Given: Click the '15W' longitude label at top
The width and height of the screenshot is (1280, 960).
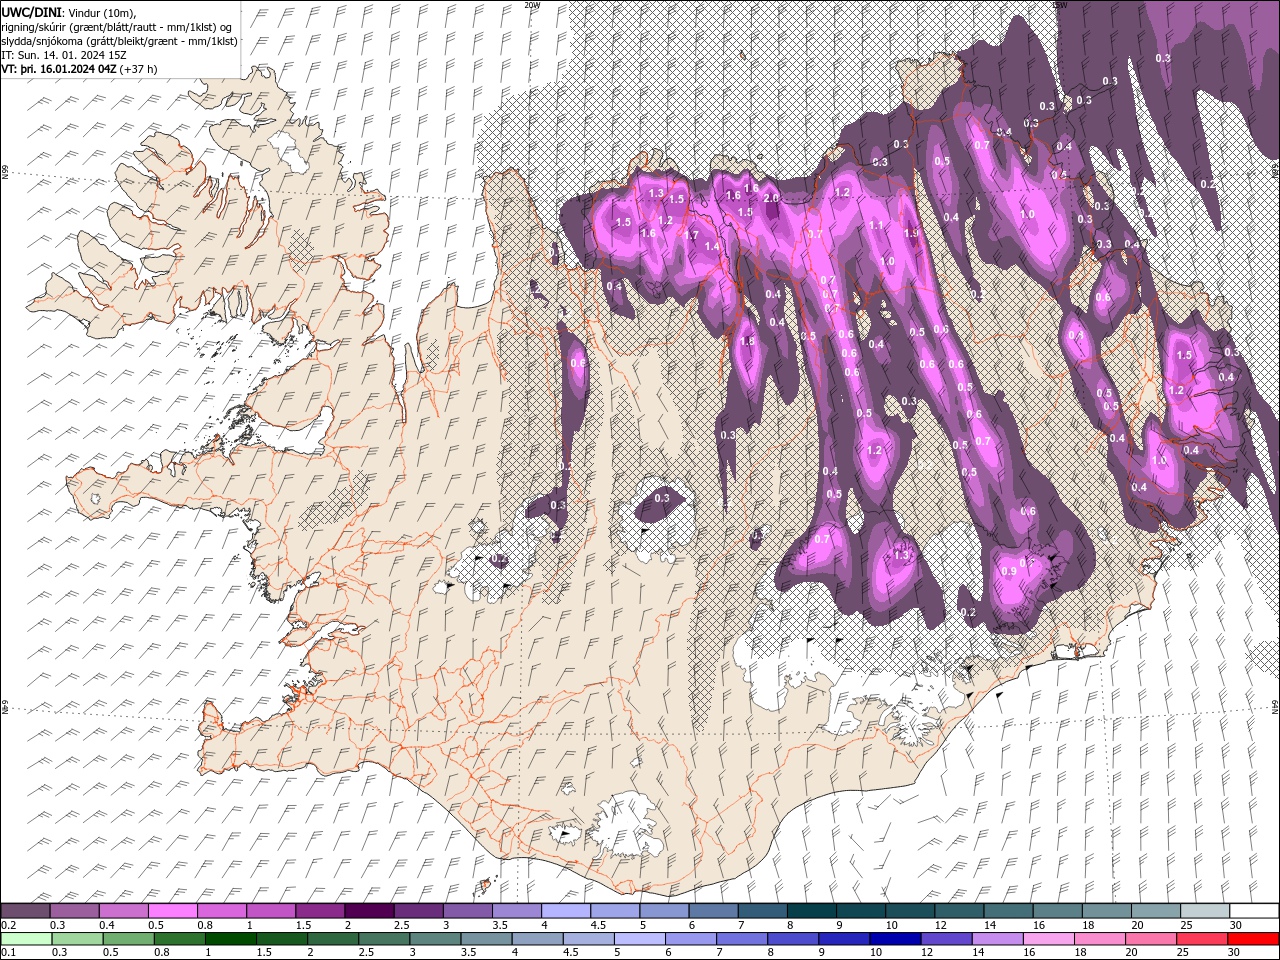Looking at the screenshot, I should pos(1059,5).
